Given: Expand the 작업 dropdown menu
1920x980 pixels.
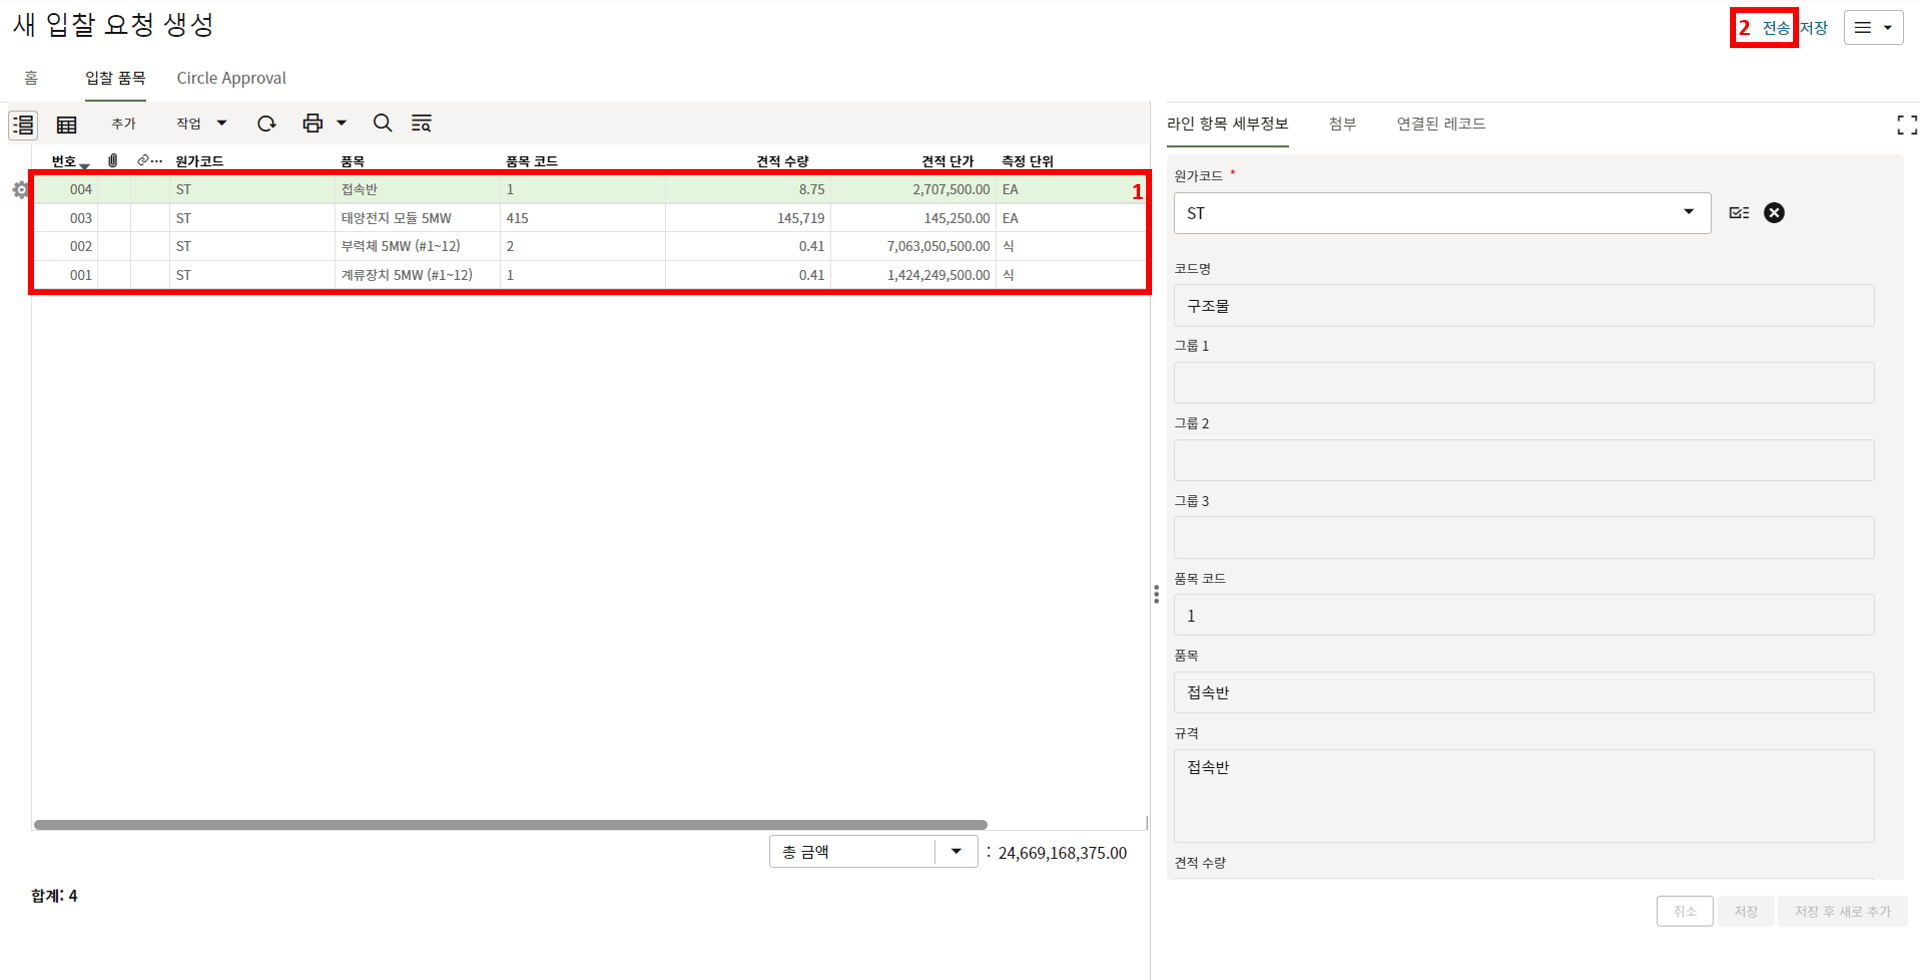Looking at the screenshot, I should click(201, 123).
